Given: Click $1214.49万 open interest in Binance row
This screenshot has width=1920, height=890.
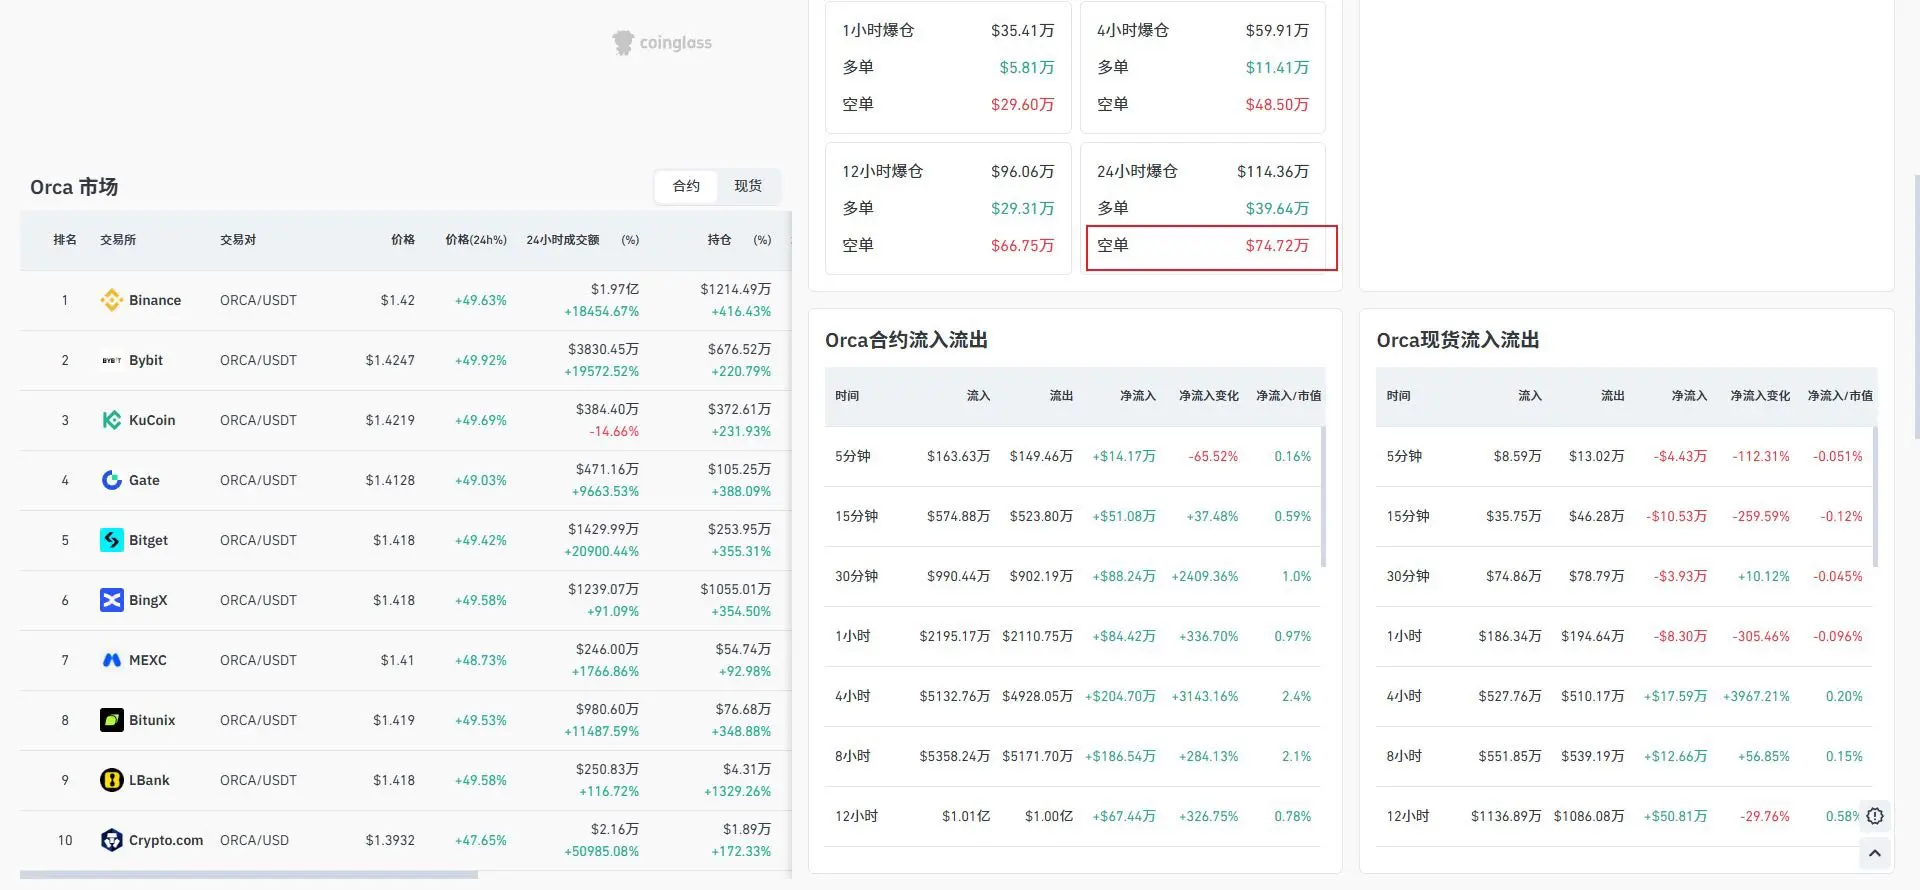Looking at the screenshot, I should [x=736, y=289].
